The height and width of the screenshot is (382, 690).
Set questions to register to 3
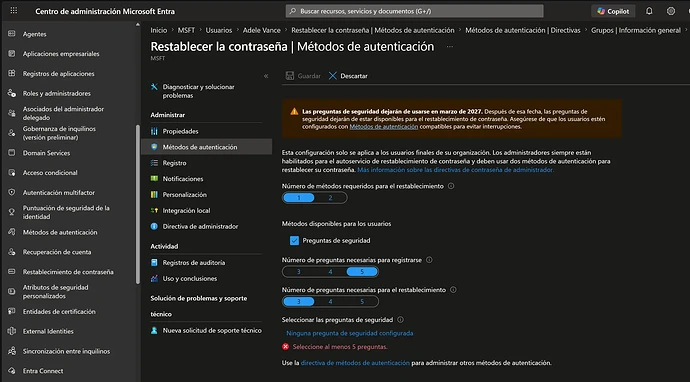pos(298,272)
